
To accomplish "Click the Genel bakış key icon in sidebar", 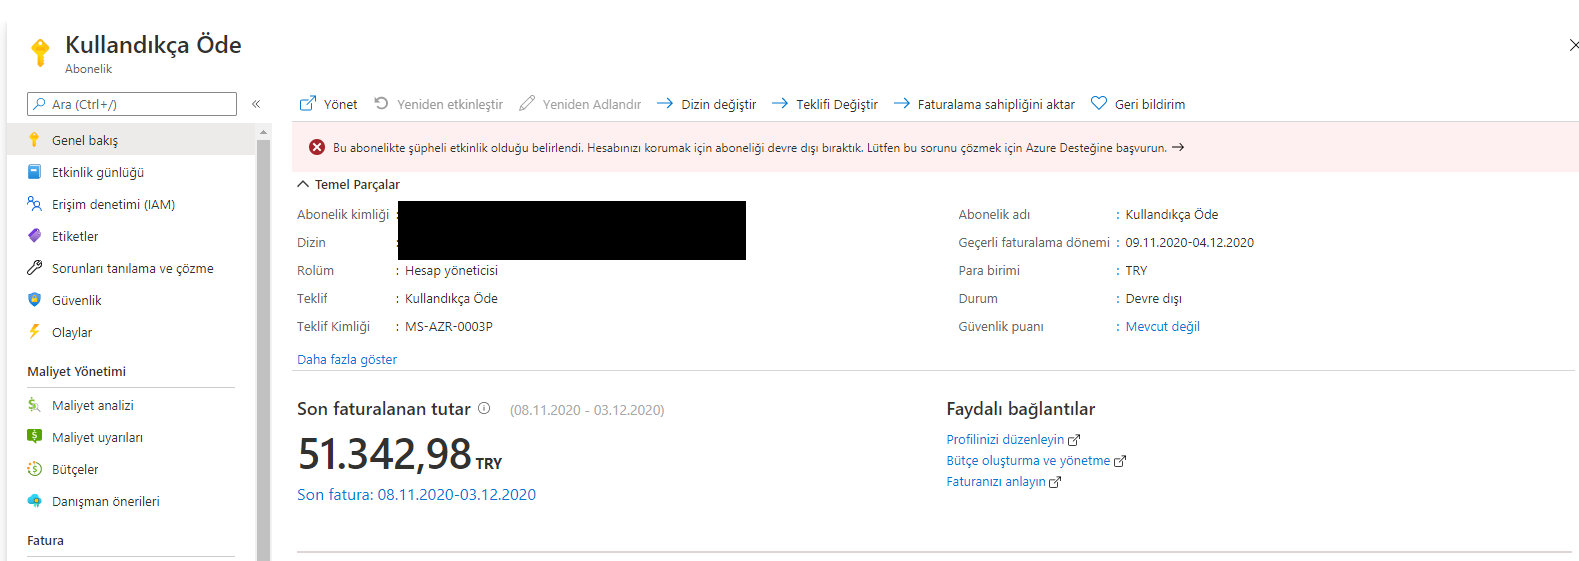I will pyautogui.click(x=34, y=140).
